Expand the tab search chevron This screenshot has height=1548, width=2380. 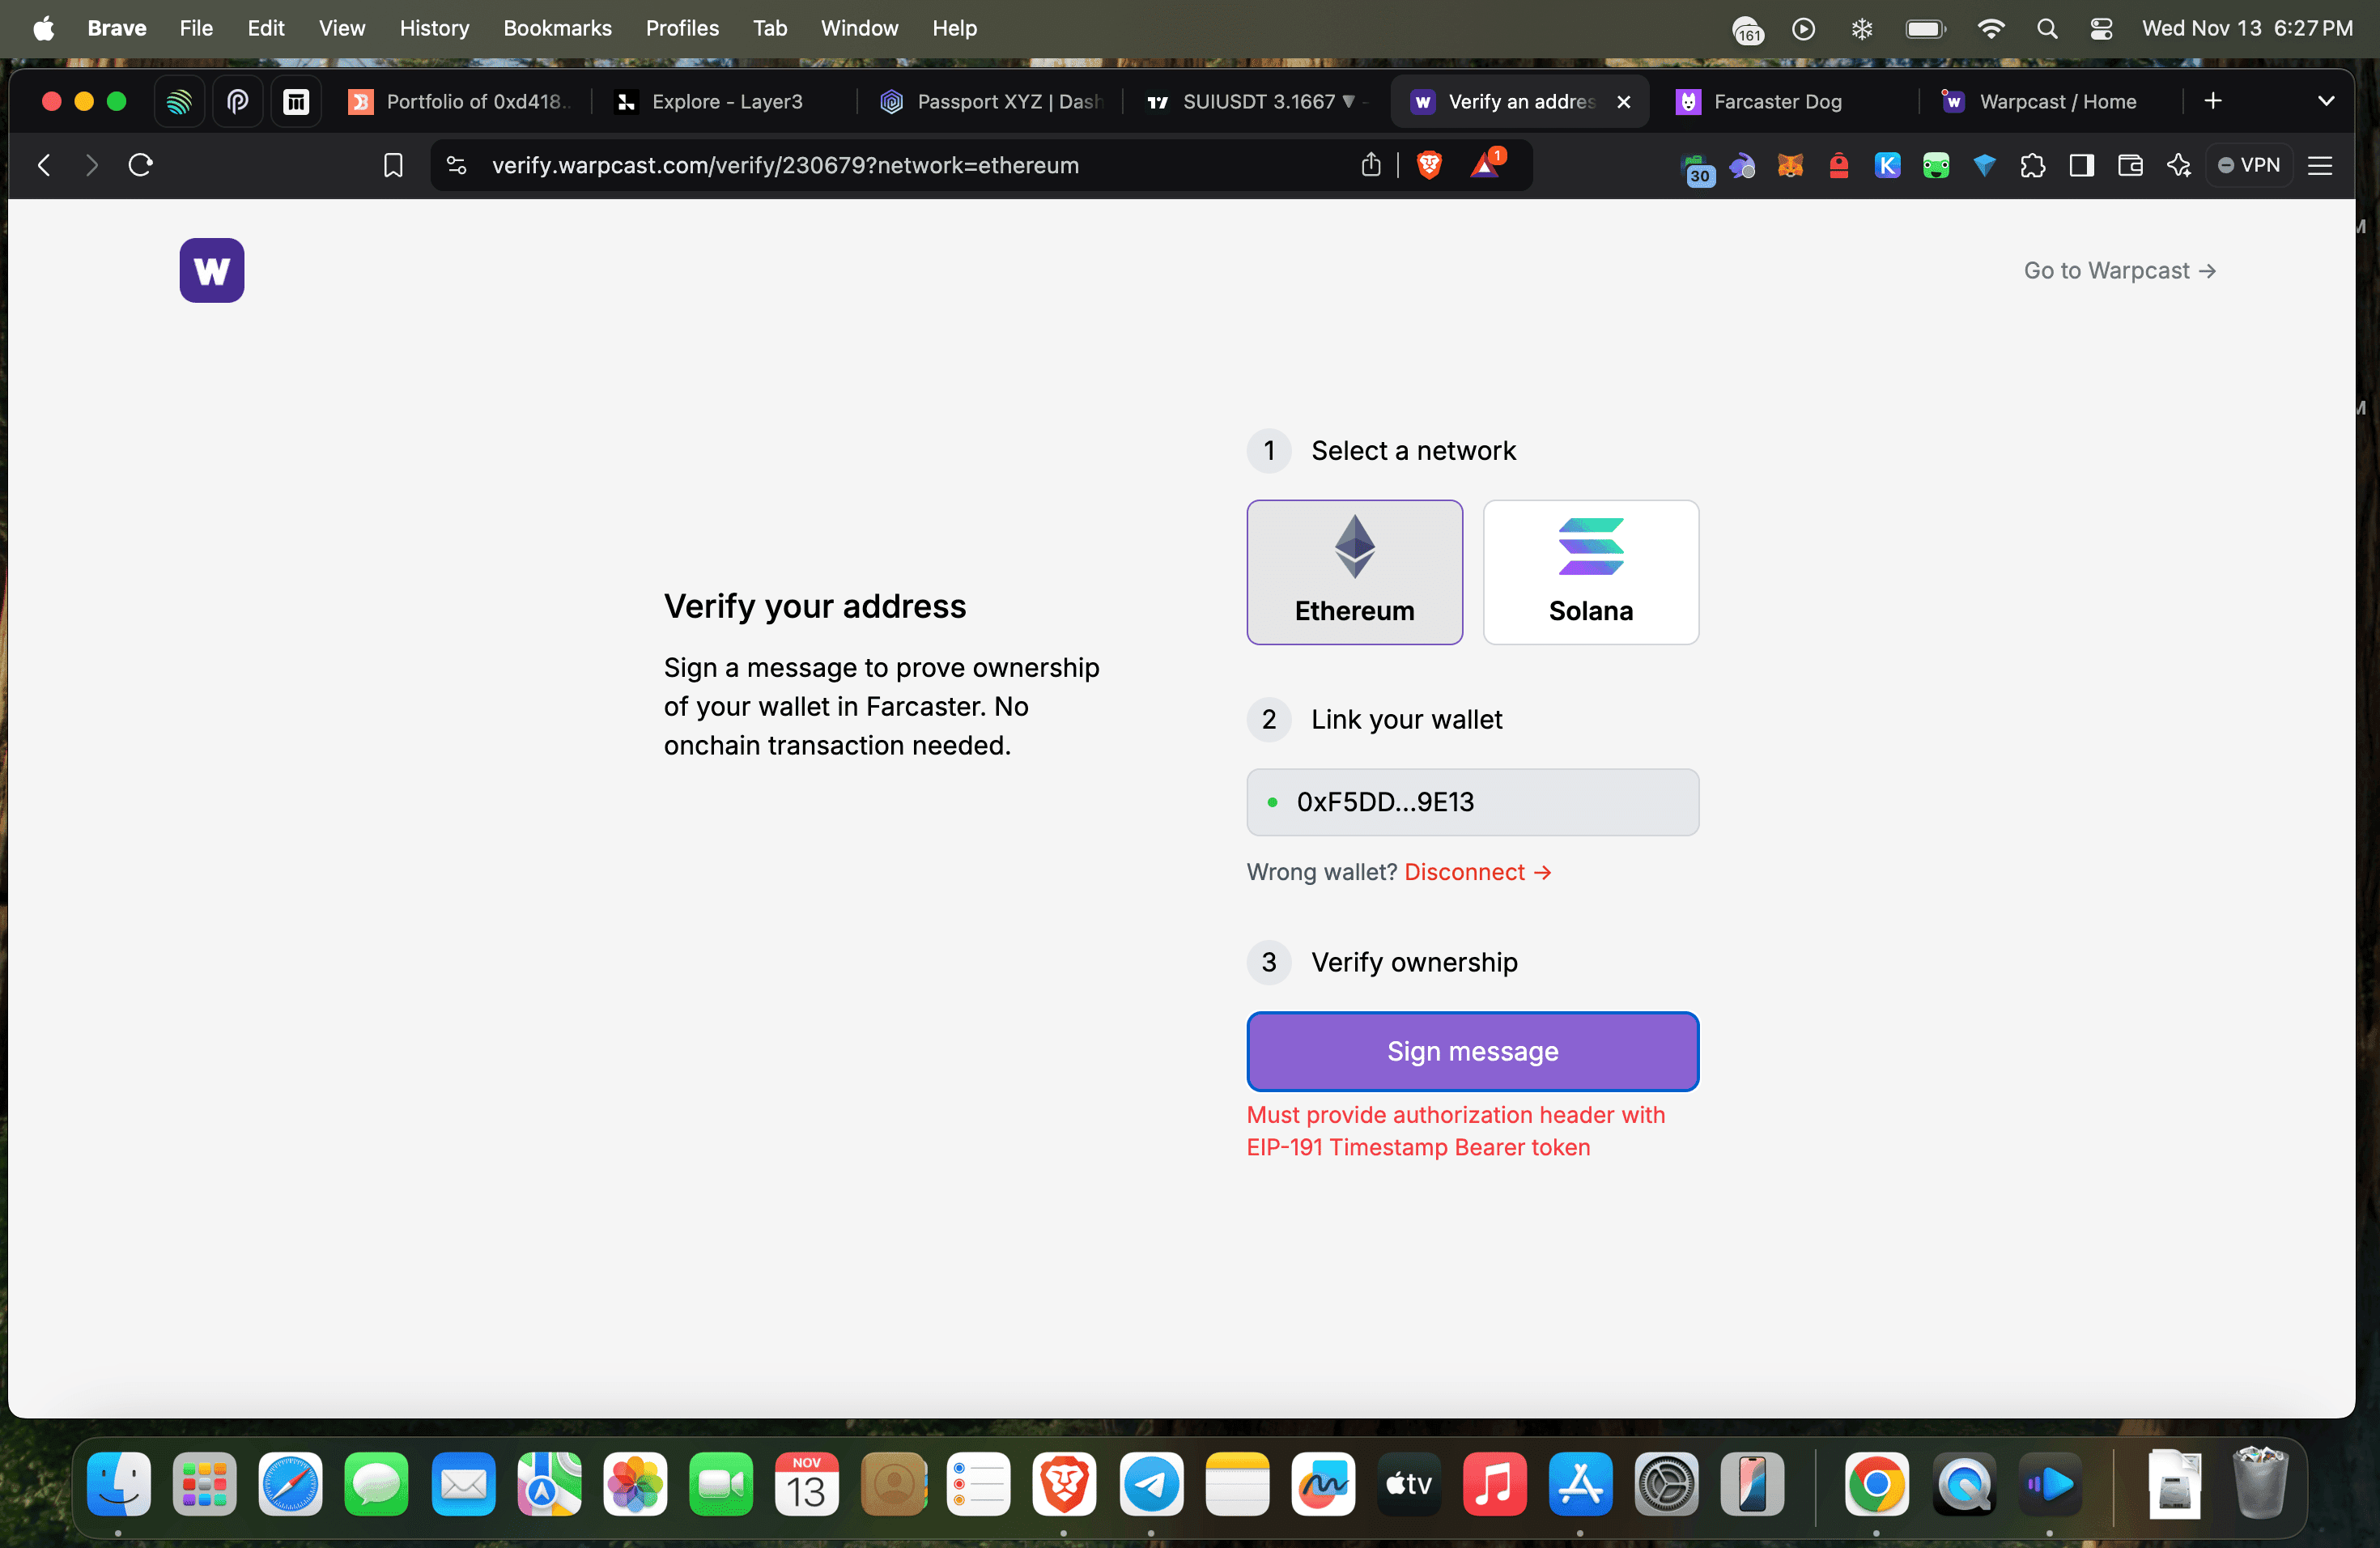(2325, 101)
